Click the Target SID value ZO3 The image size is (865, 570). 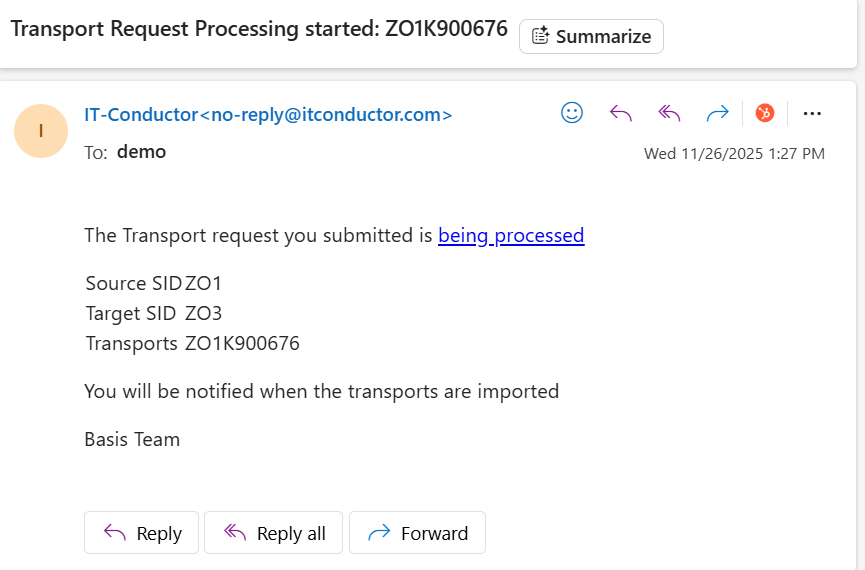coord(203,314)
